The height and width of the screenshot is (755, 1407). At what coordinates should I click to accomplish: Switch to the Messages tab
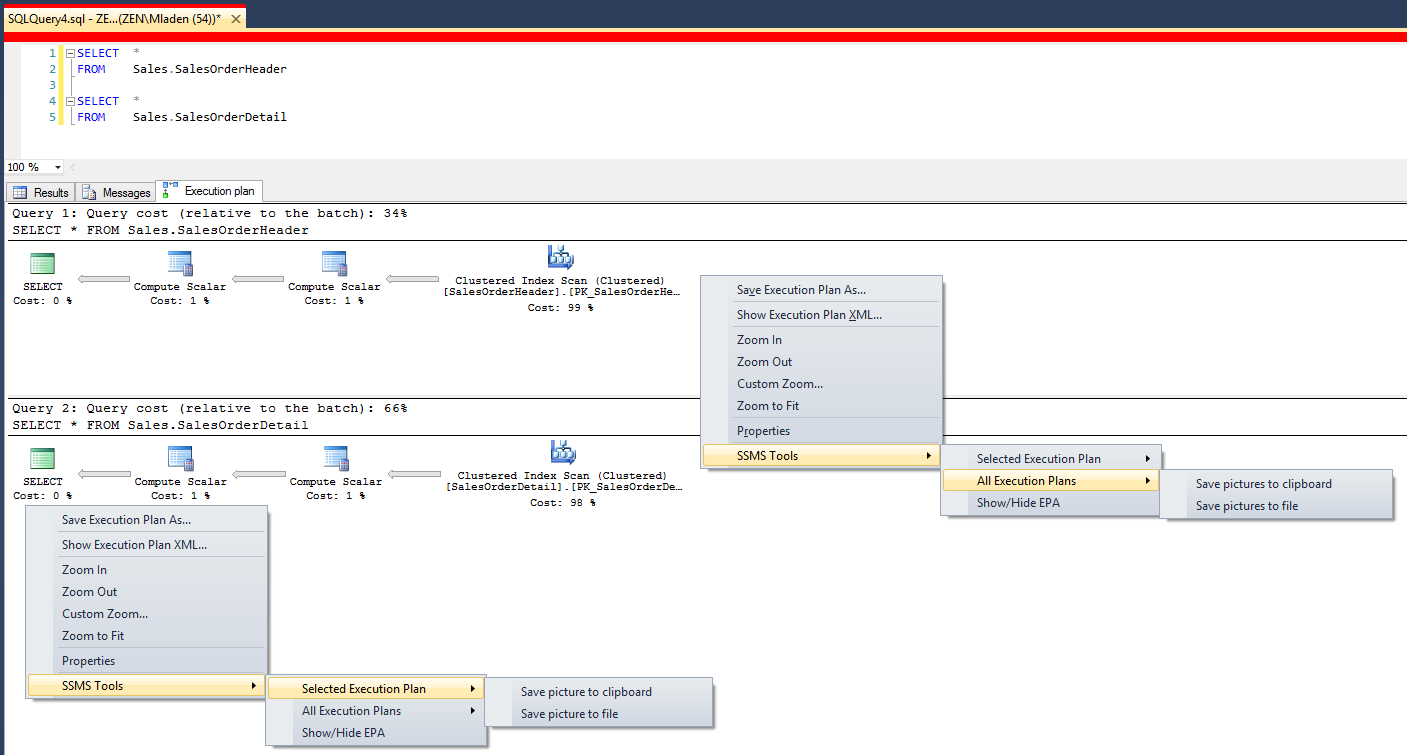[117, 192]
